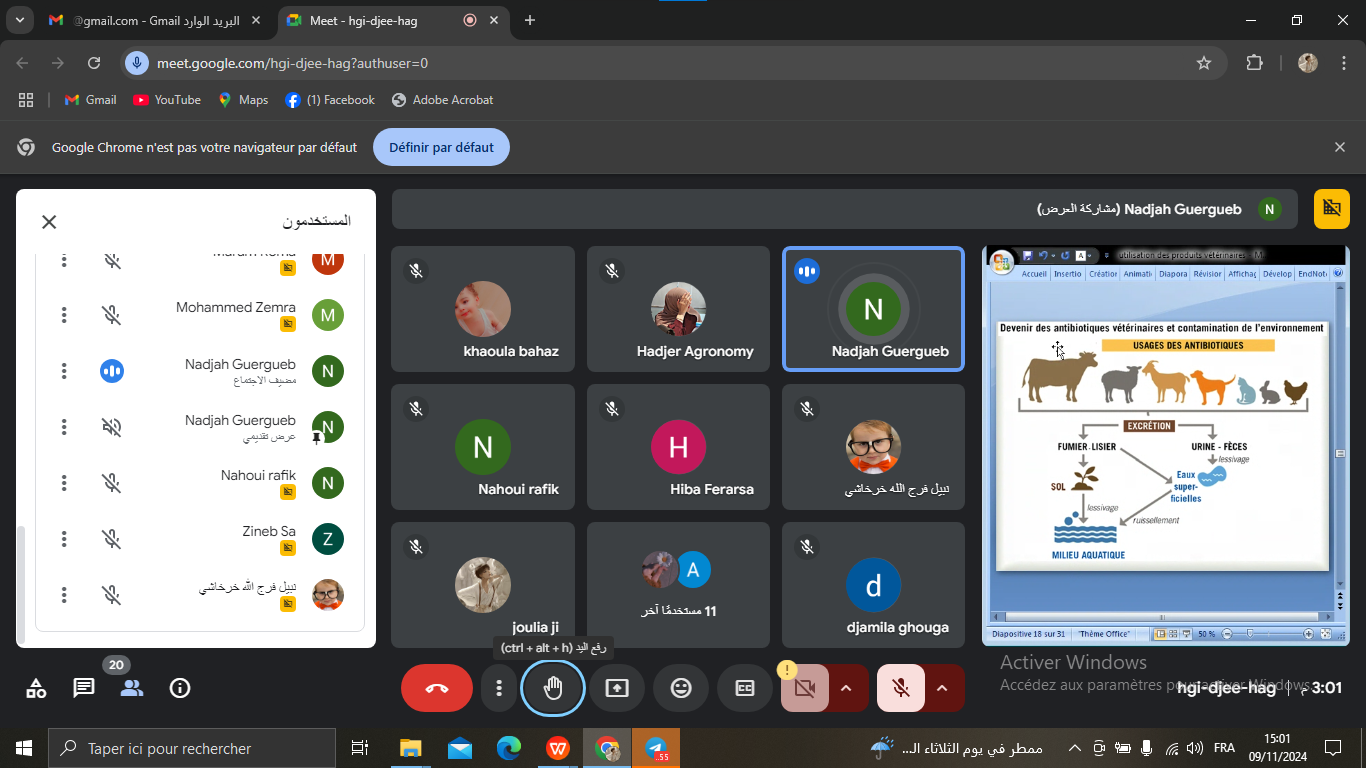Start presenting your screen
This screenshot has height=768, width=1366.
pyautogui.click(x=617, y=688)
